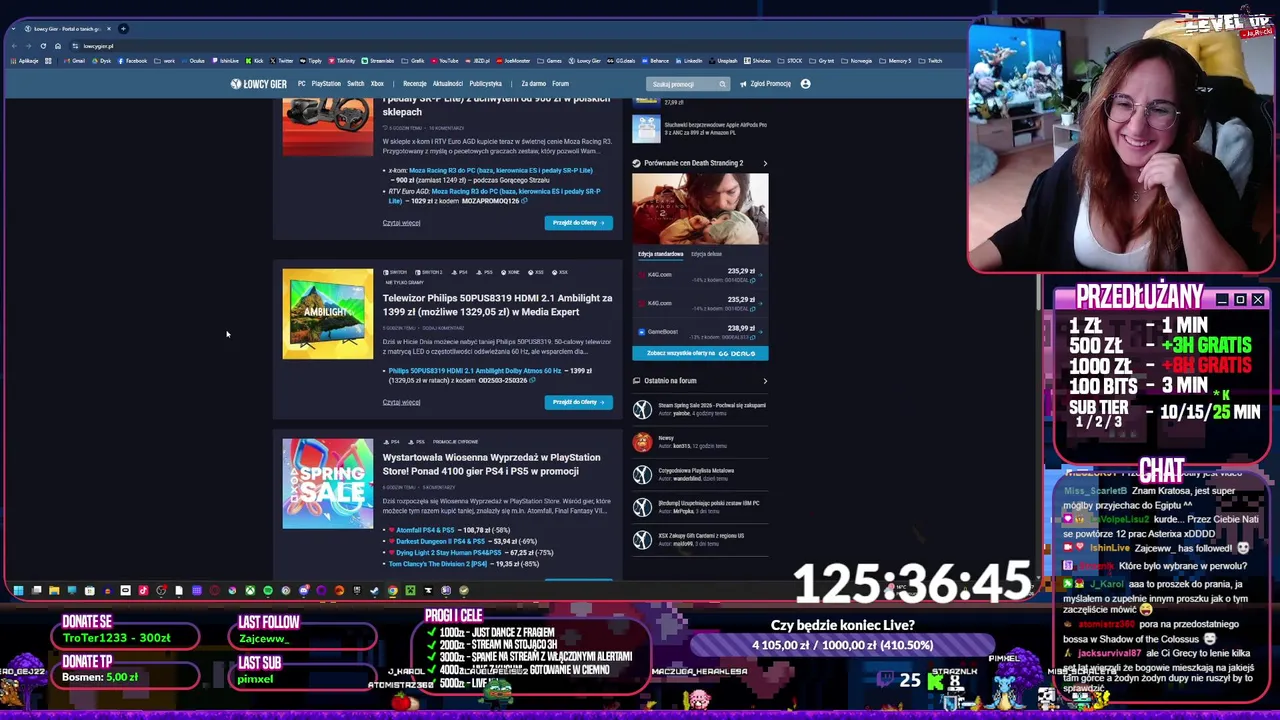Open Steam Spring Sale 2026 forum thread
Screen dimensions: 1280x720
tap(712, 405)
